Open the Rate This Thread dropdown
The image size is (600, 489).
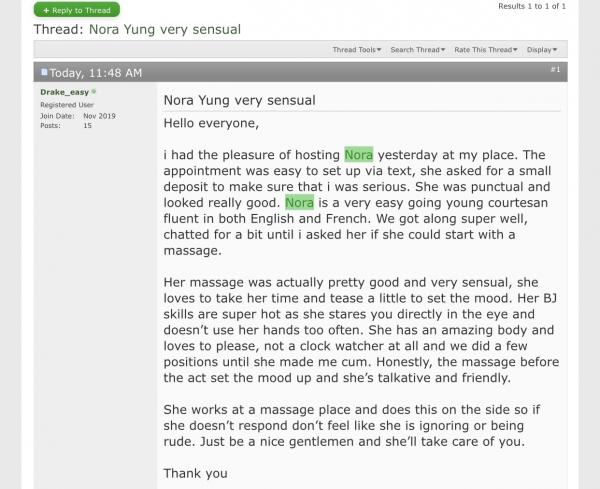click(486, 50)
